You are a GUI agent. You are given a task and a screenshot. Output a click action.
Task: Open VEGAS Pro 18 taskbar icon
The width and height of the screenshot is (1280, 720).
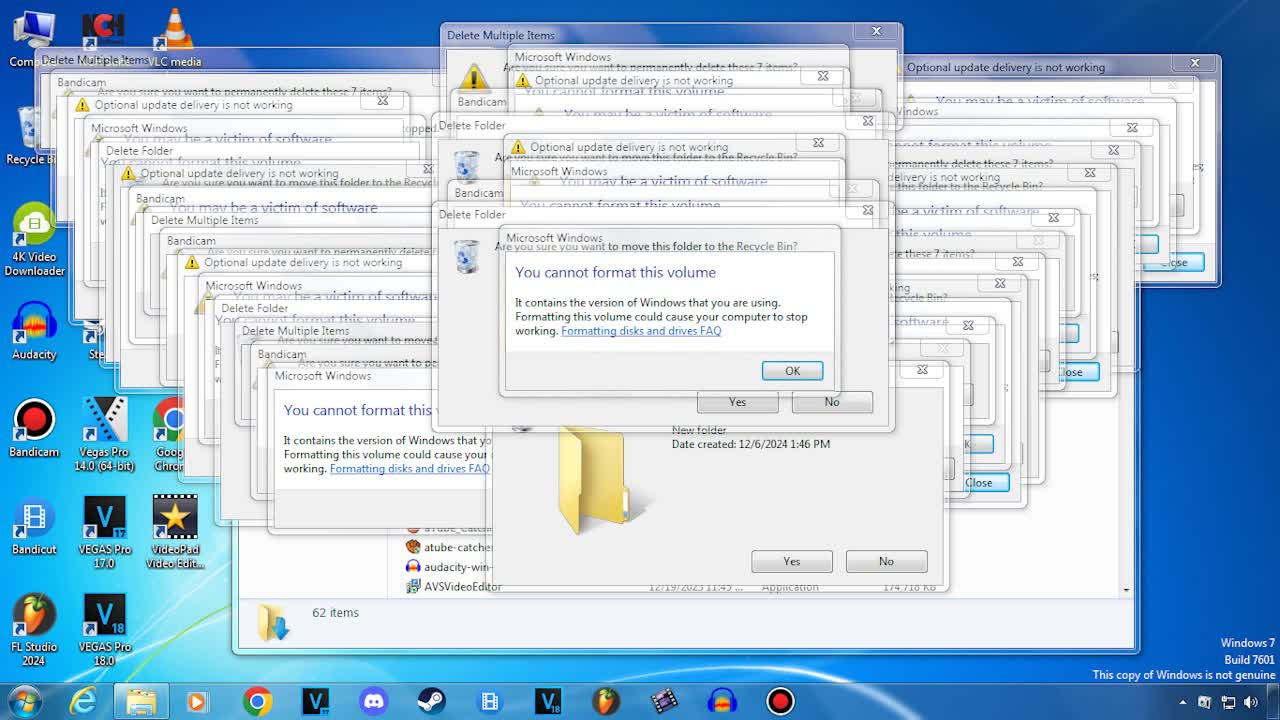click(x=548, y=702)
